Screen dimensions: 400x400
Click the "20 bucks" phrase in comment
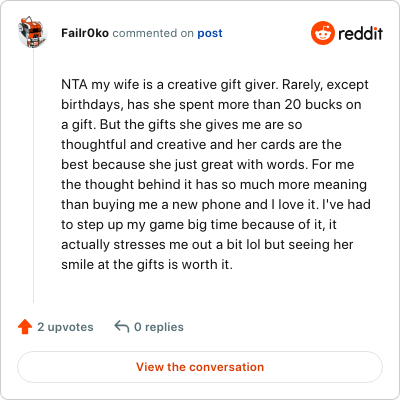[314, 105]
